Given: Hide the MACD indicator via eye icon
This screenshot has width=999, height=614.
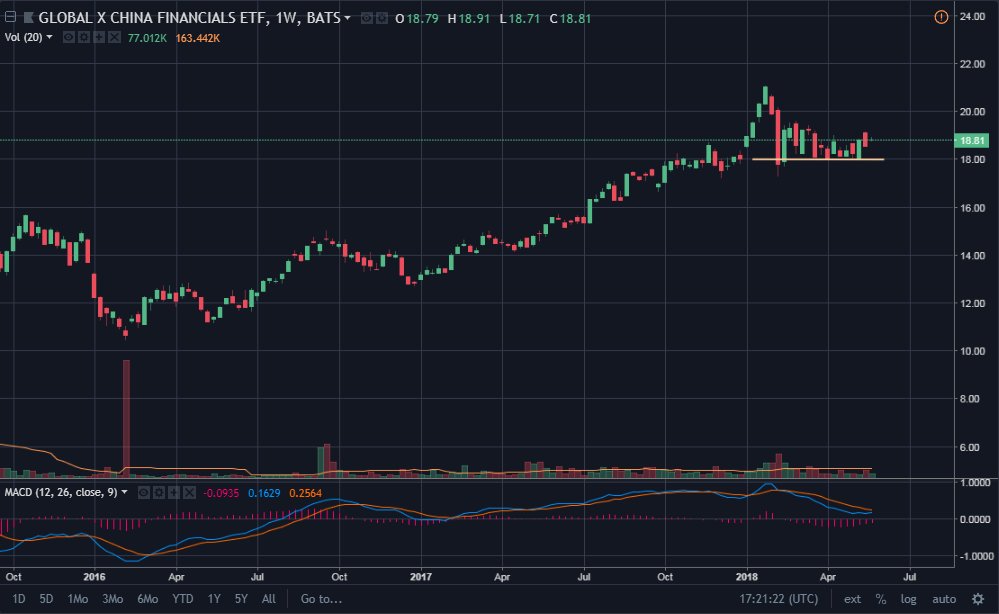Looking at the screenshot, I should (144, 492).
